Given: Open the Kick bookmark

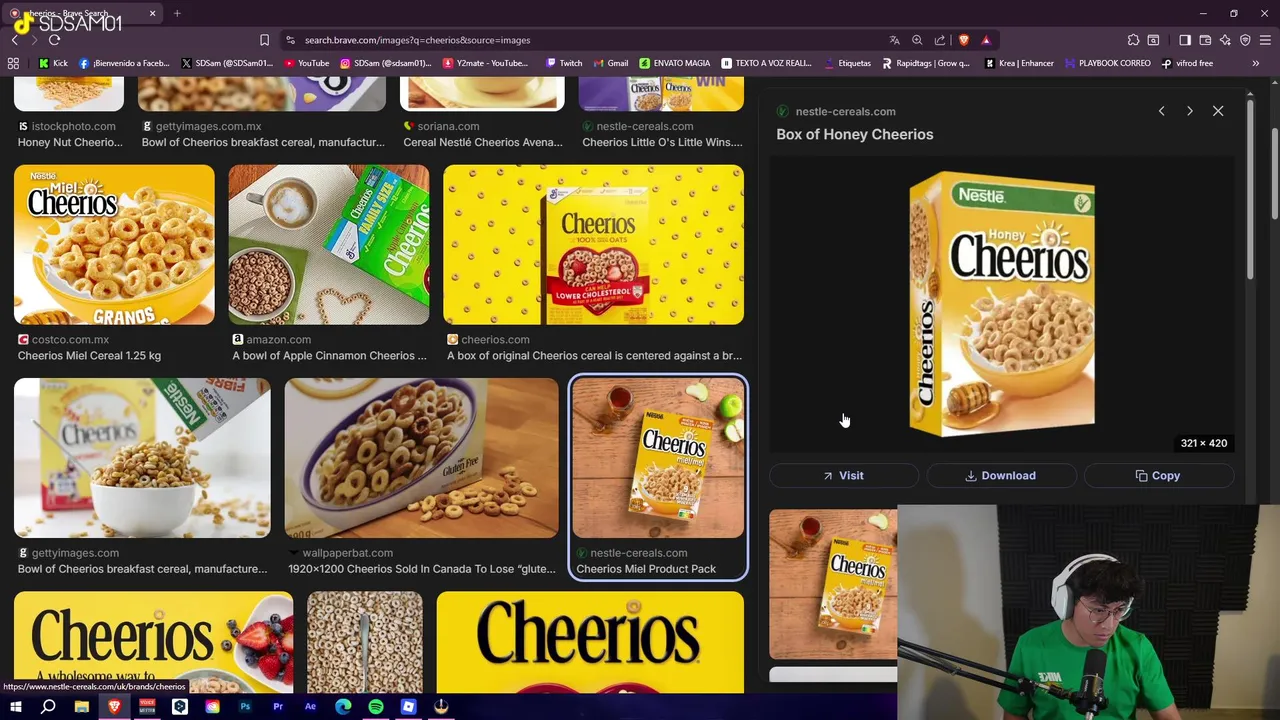Looking at the screenshot, I should point(53,63).
